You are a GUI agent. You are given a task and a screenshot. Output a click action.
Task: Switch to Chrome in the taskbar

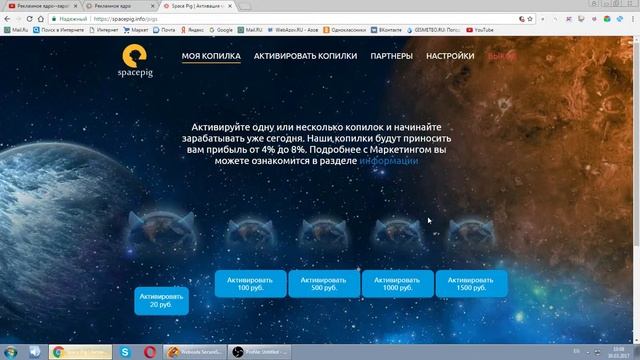pos(80,352)
